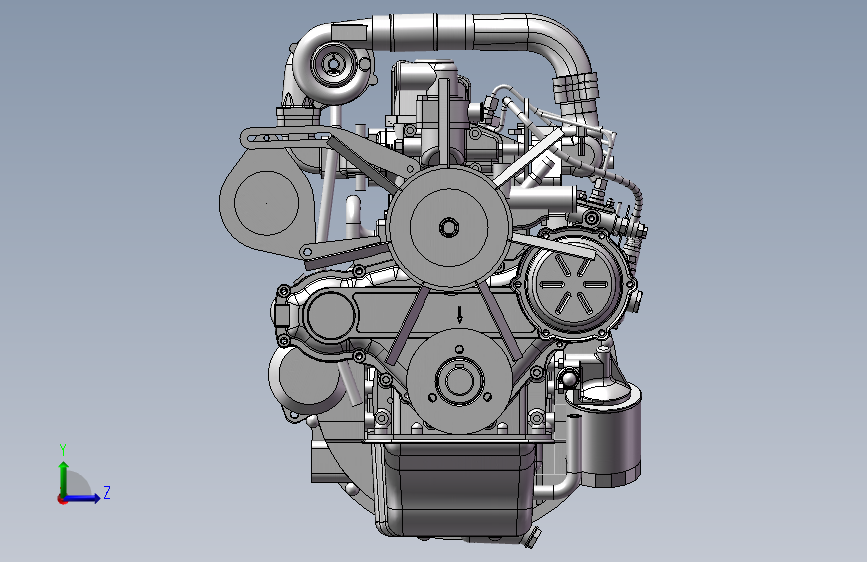867x562 pixels.
Task: Select the large central fan pulley
Action: 448,228
